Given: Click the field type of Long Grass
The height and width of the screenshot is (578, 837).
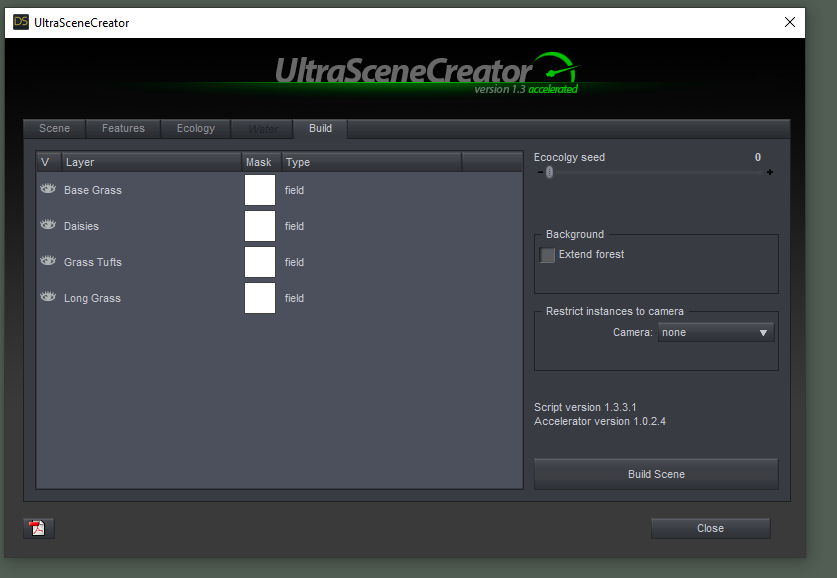Looking at the screenshot, I should (x=294, y=298).
